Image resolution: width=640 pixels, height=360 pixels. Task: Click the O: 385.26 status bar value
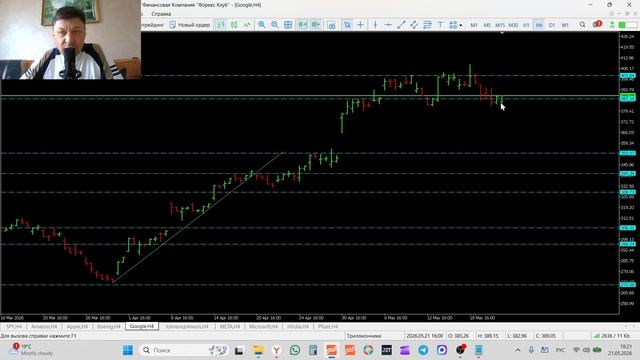tap(458, 336)
